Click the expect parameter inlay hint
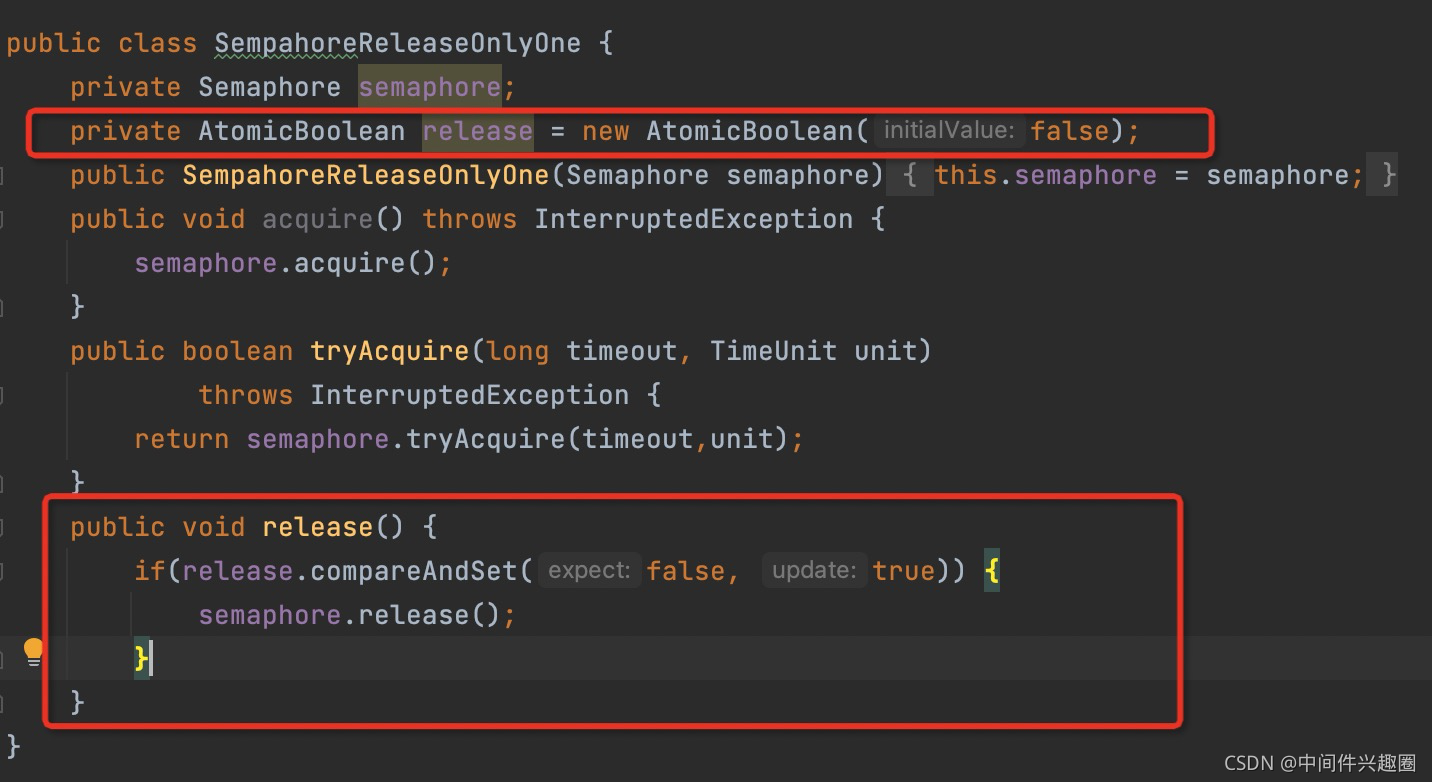Screen dimensions: 1432x782 [590, 571]
